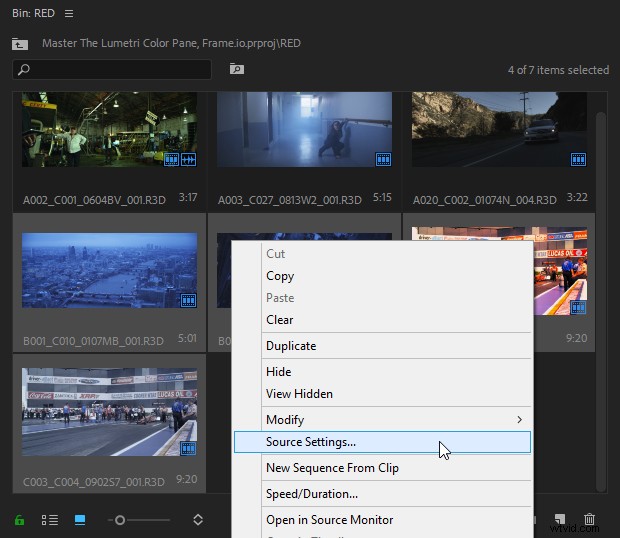
Task: Select the A003_C027_0813W2_001.R3D thumbnail
Action: [304, 129]
